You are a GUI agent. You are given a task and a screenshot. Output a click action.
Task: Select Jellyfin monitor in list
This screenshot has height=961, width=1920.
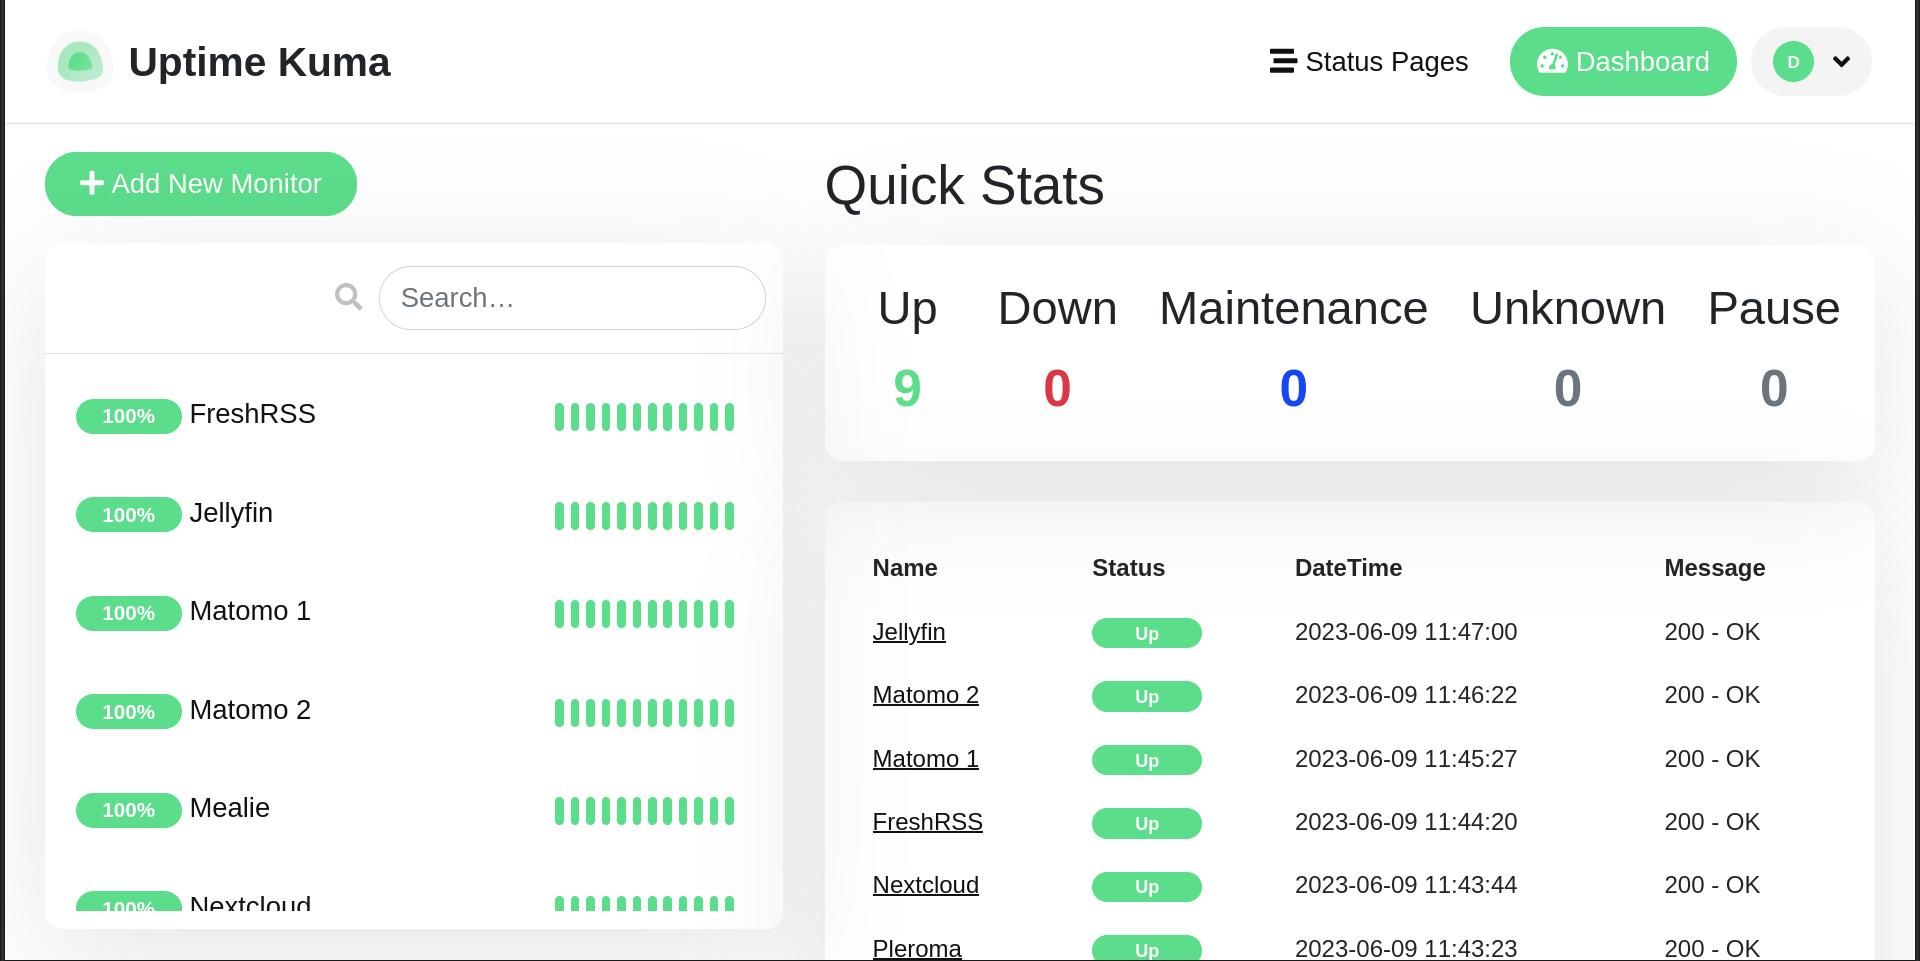tap(413, 514)
